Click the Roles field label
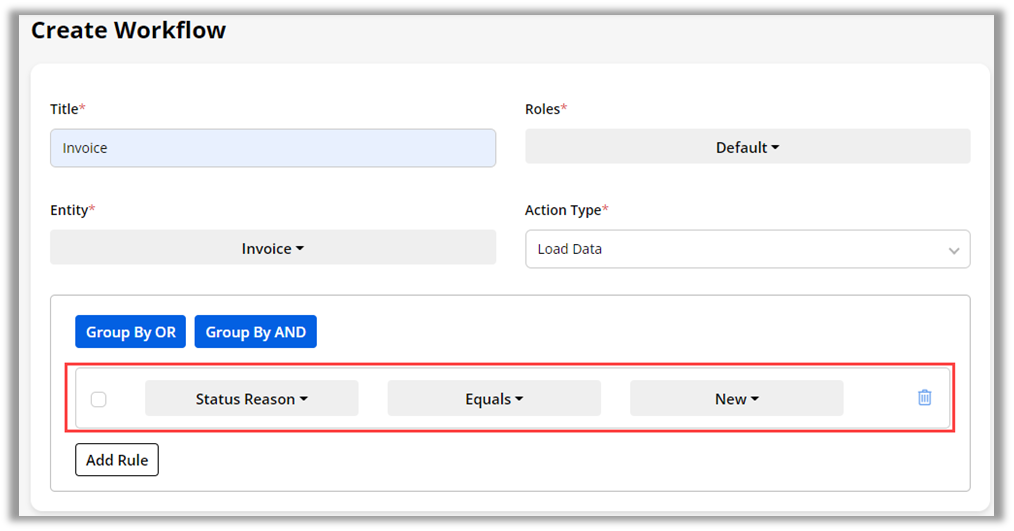The width and height of the screenshot is (1014, 531). click(x=542, y=108)
